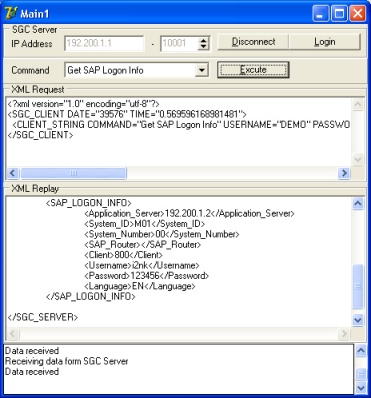Decrease port number with down spinner arrow
This screenshot has height=398, width=371.
pos(203,47)
